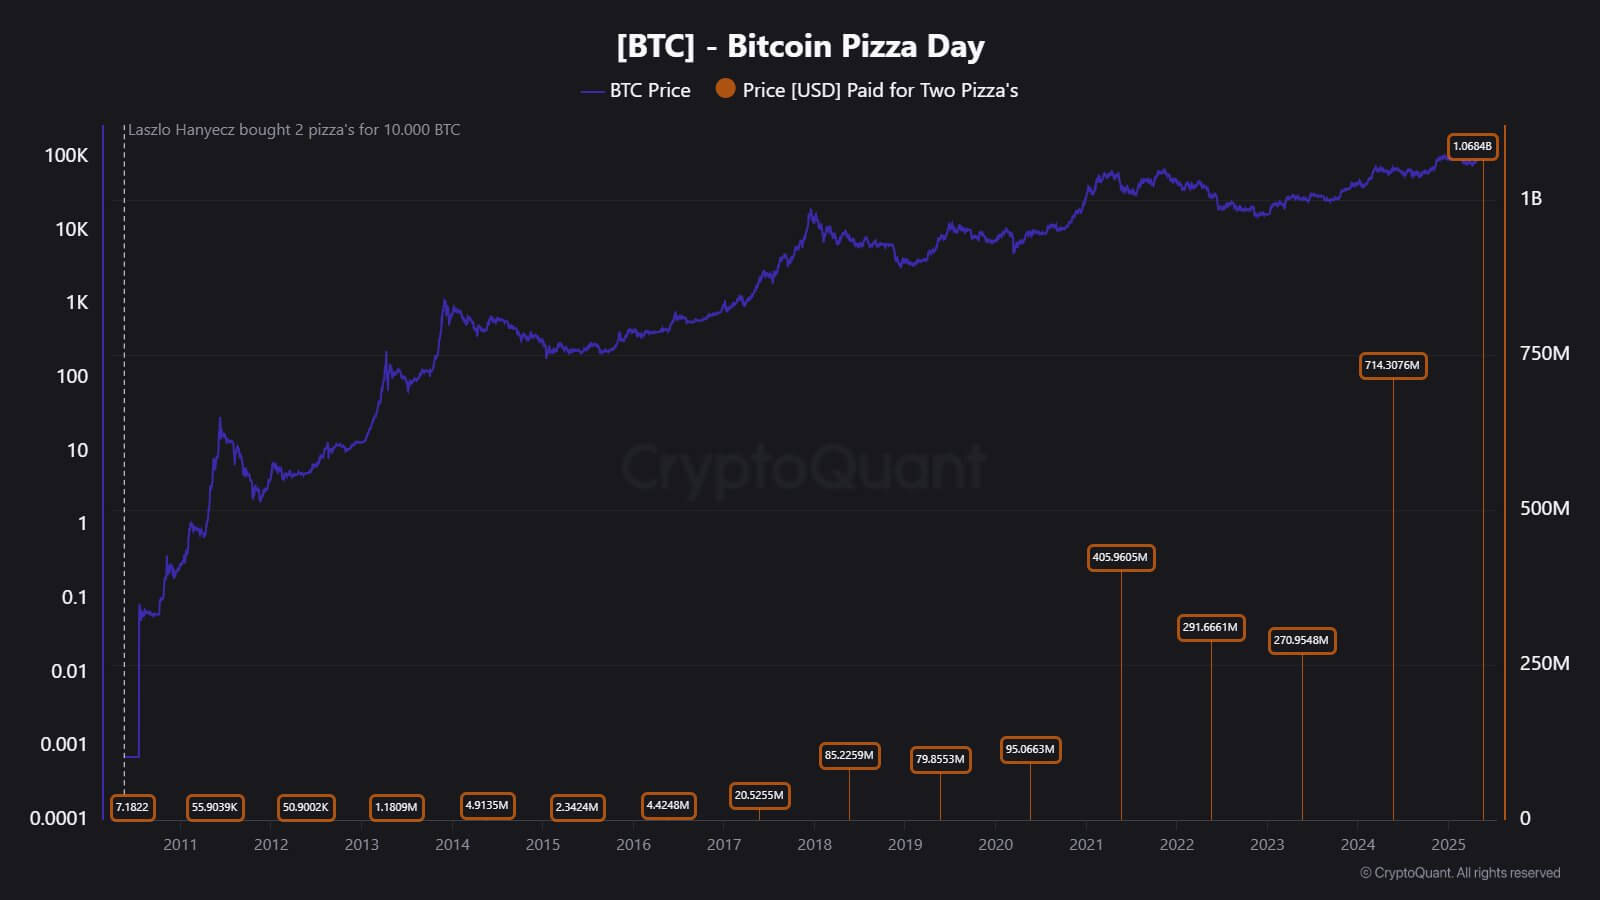Select the 714.3076M data label

(x=1393, y=365)
